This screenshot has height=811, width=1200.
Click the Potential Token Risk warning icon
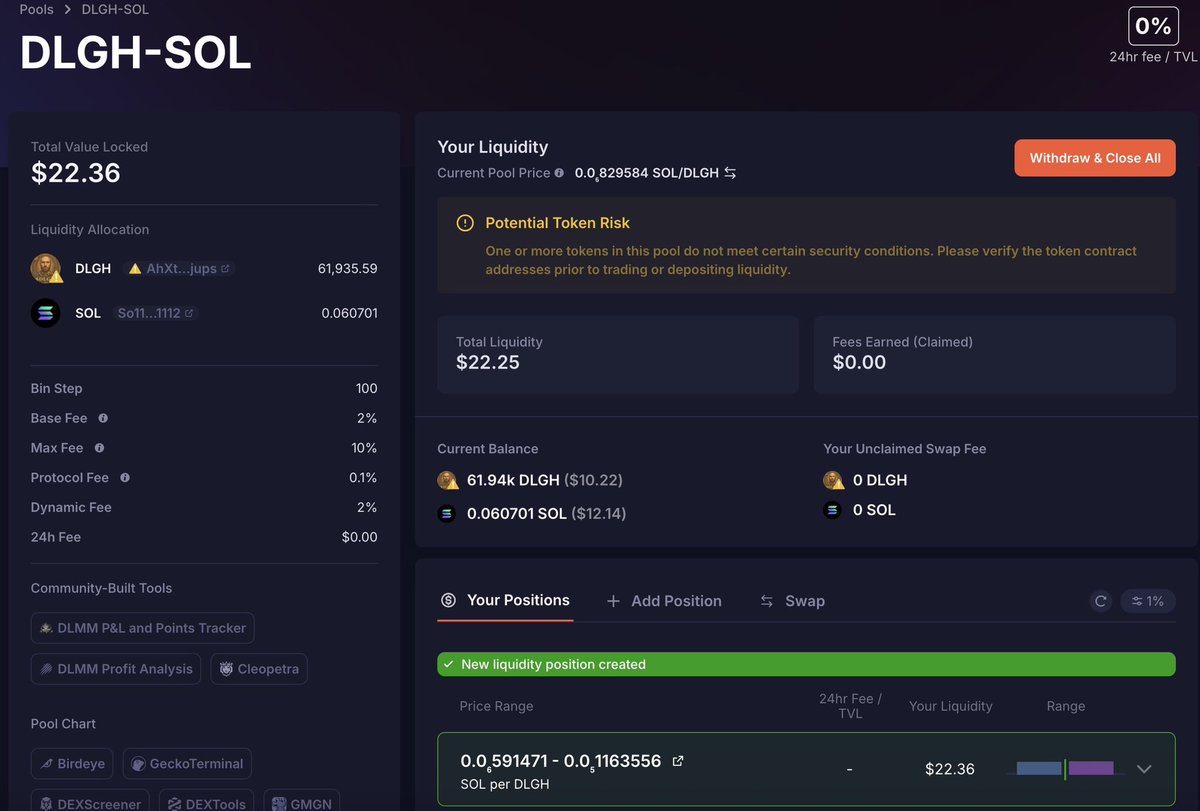click(465, 223)
